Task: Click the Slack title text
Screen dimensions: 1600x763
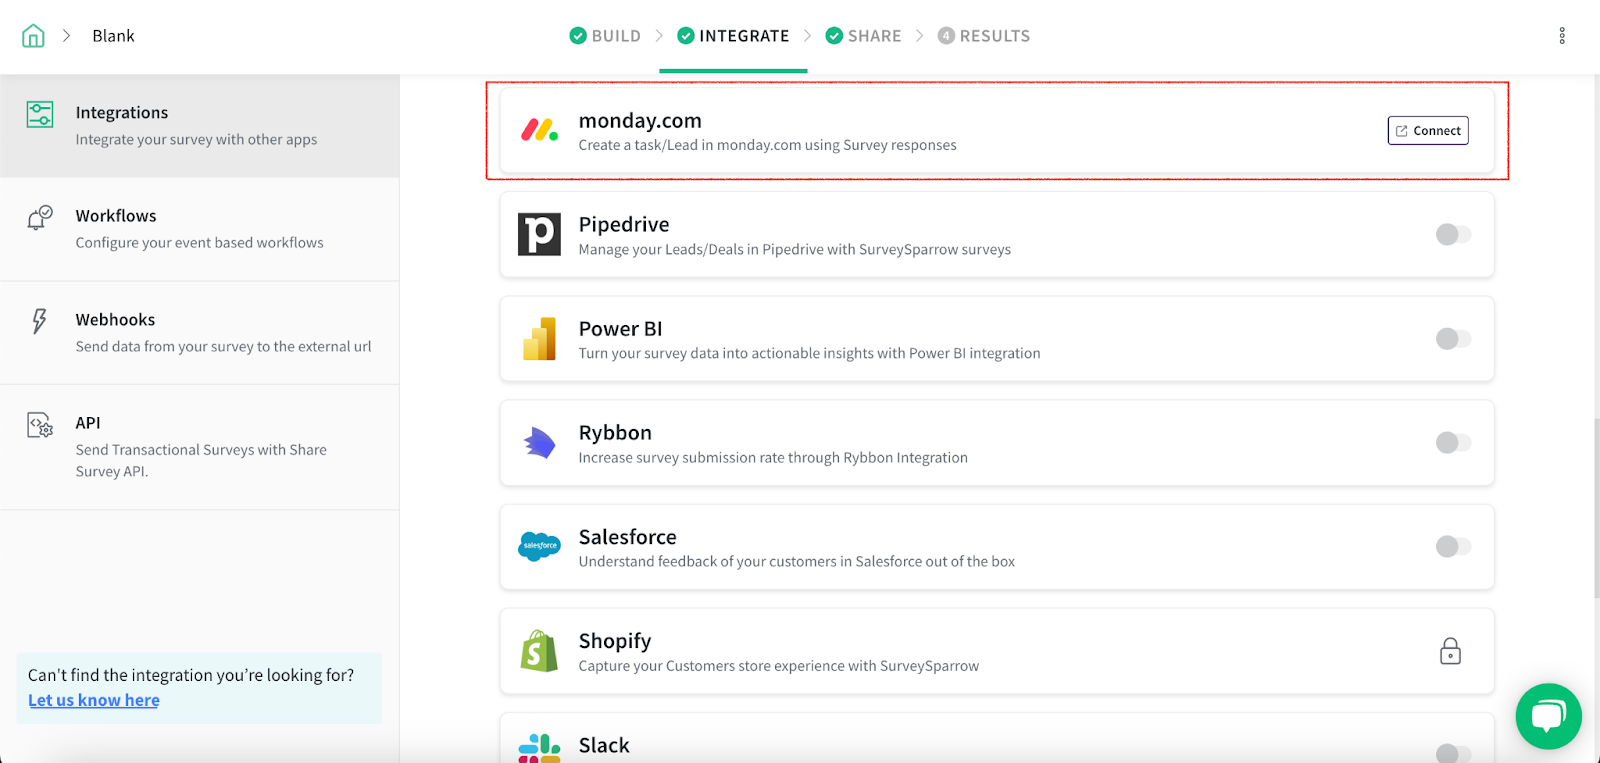Action: (x=604, y=745)
